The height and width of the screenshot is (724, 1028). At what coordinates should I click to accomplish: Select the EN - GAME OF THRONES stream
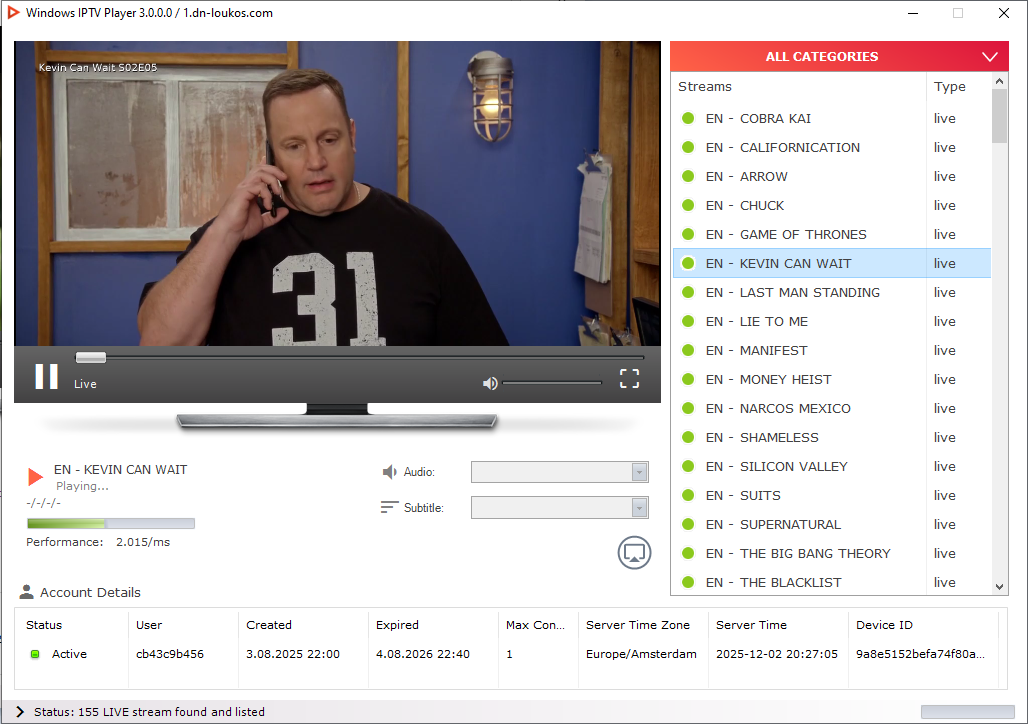803,234
